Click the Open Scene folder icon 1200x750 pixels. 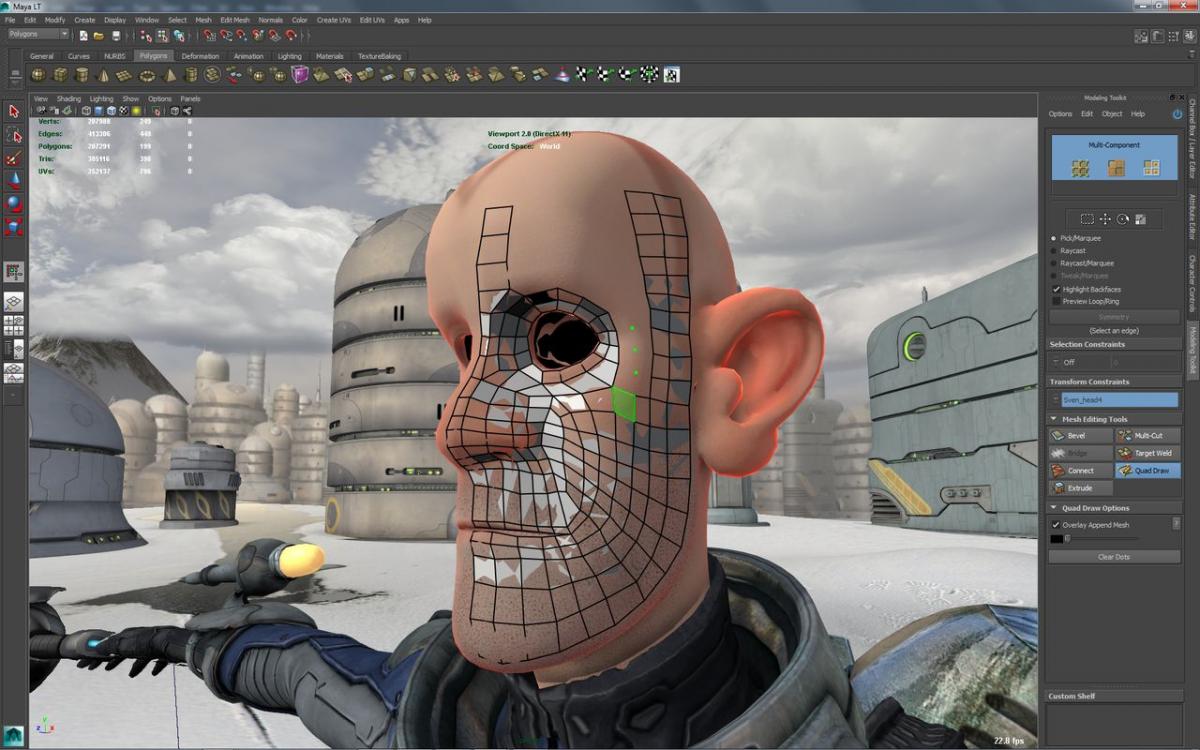[99, 36]
